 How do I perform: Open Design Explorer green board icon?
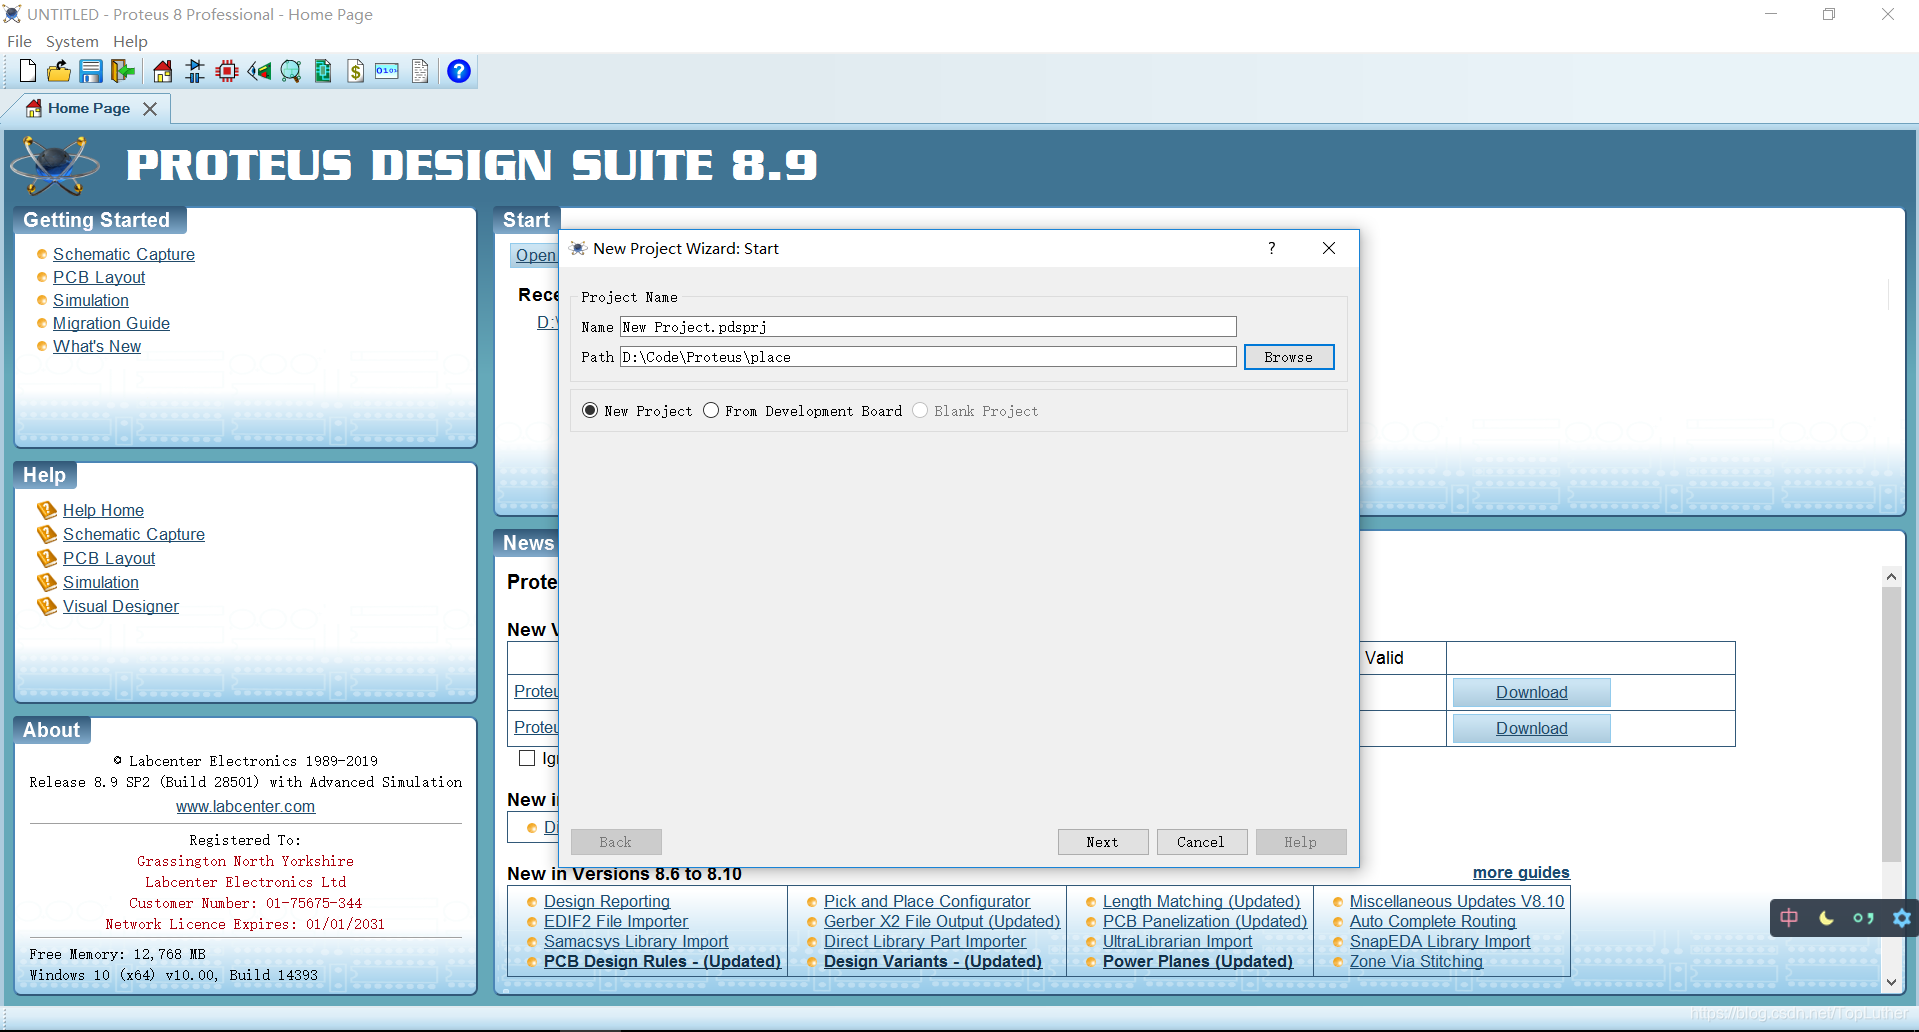click(323, 71)
